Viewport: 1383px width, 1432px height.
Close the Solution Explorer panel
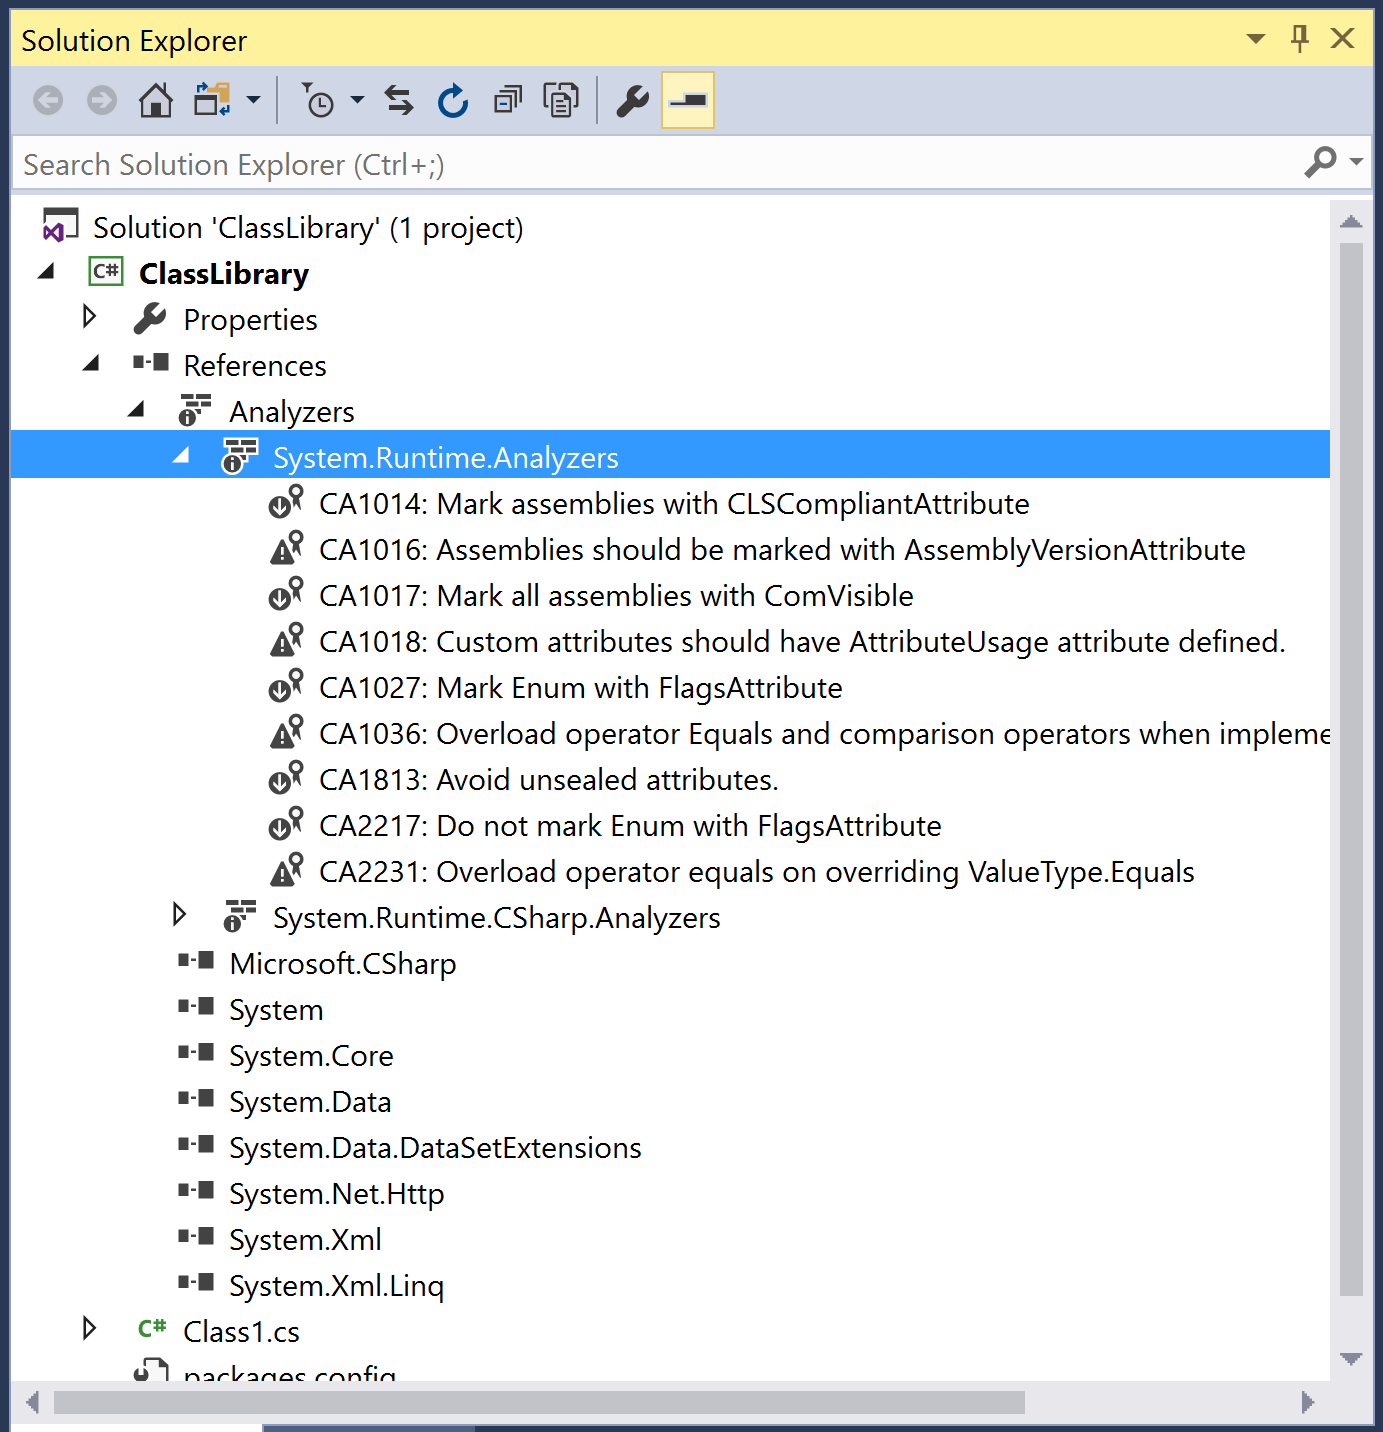point(1343,39)
